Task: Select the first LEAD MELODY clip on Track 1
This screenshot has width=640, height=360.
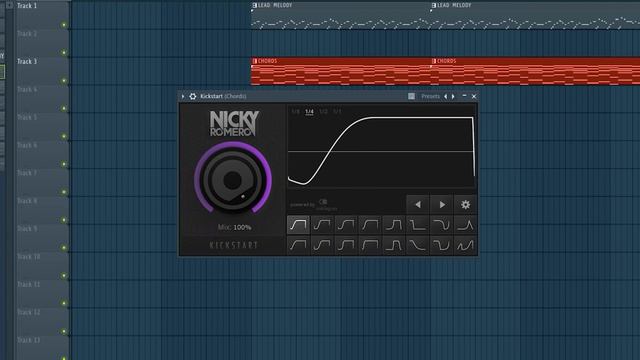Action: 340,16
